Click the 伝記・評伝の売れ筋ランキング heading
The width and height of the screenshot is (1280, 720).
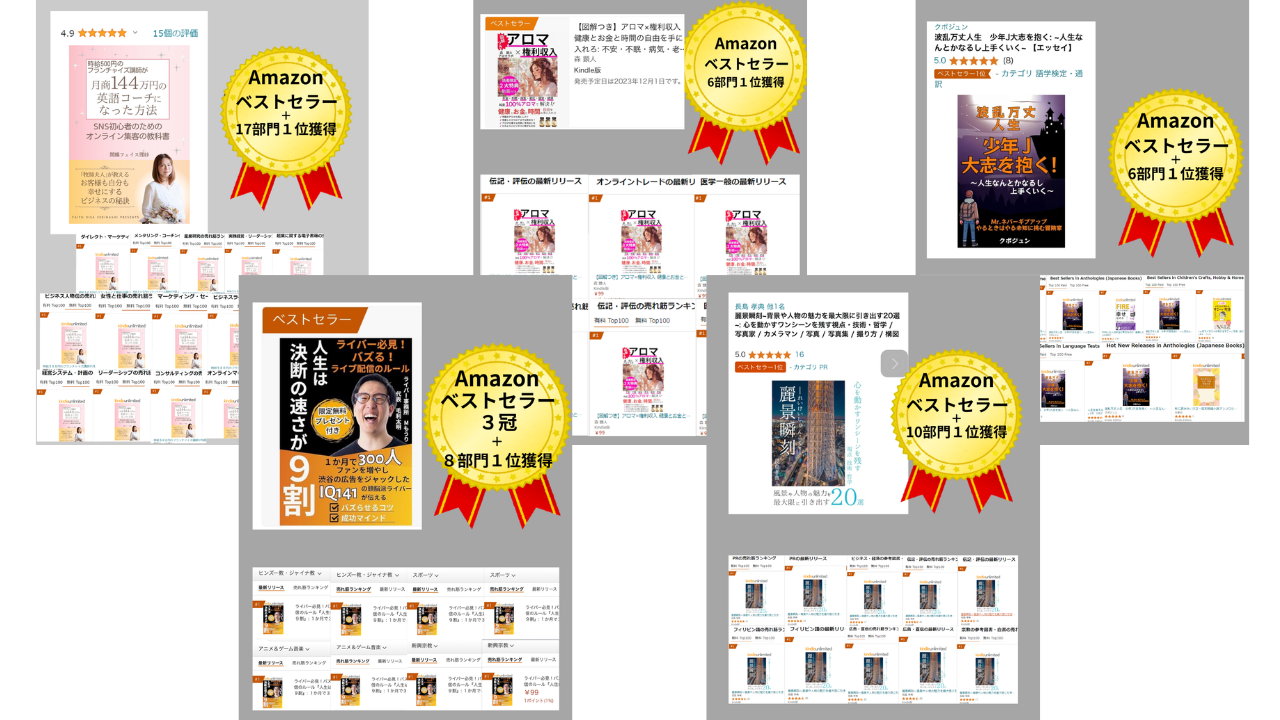[x=645, y=307]
